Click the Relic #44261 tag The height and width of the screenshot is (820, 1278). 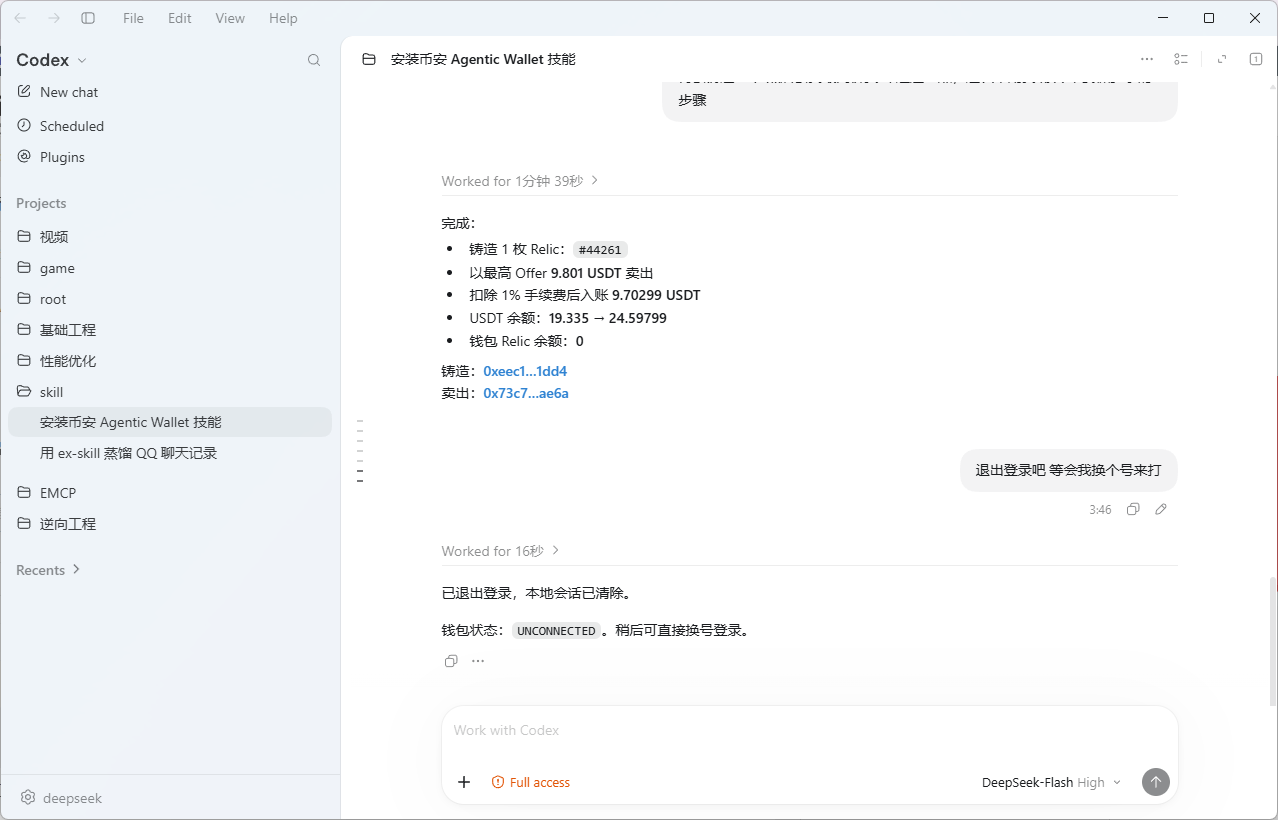(x=600, y=250)
